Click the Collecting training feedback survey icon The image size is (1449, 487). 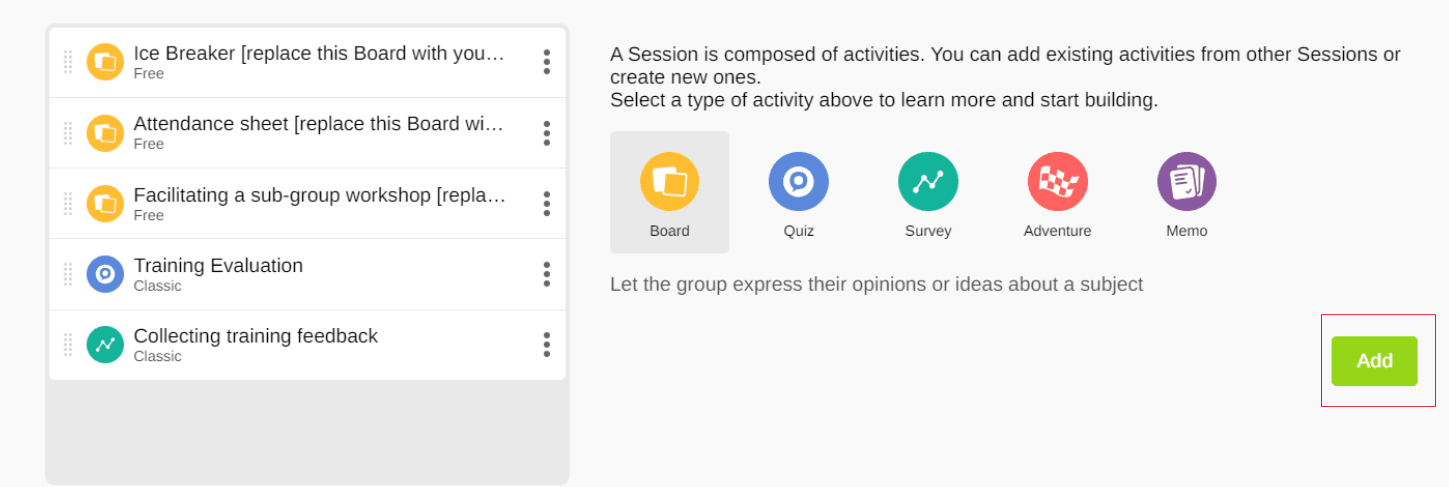pos(105,345)
